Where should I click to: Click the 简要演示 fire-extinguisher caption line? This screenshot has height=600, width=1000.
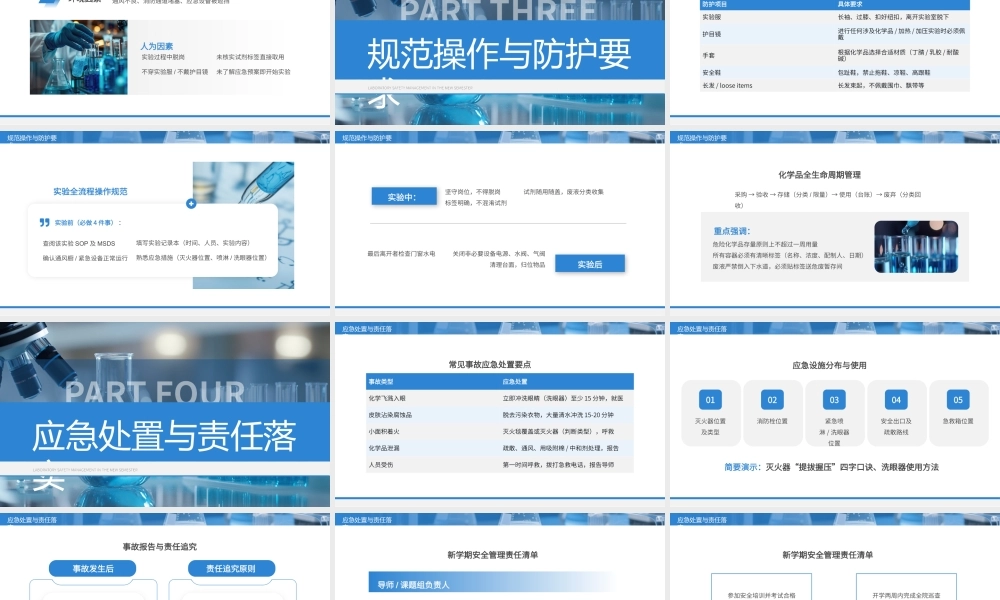(832, 467)
